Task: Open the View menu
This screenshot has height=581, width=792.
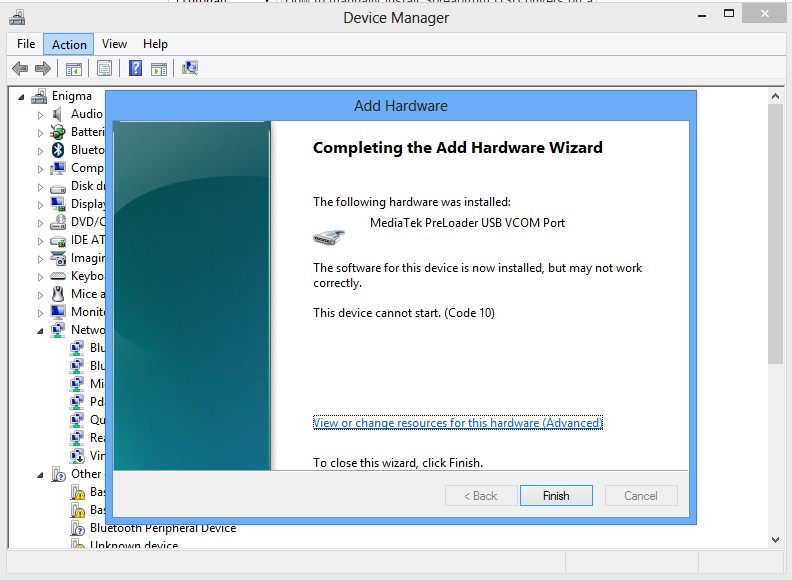Action: (x=114, y=44)
